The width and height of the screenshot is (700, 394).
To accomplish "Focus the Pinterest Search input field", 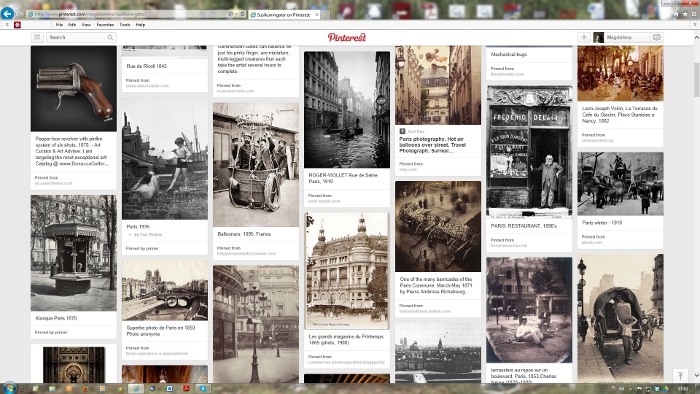I will point(77,37).
